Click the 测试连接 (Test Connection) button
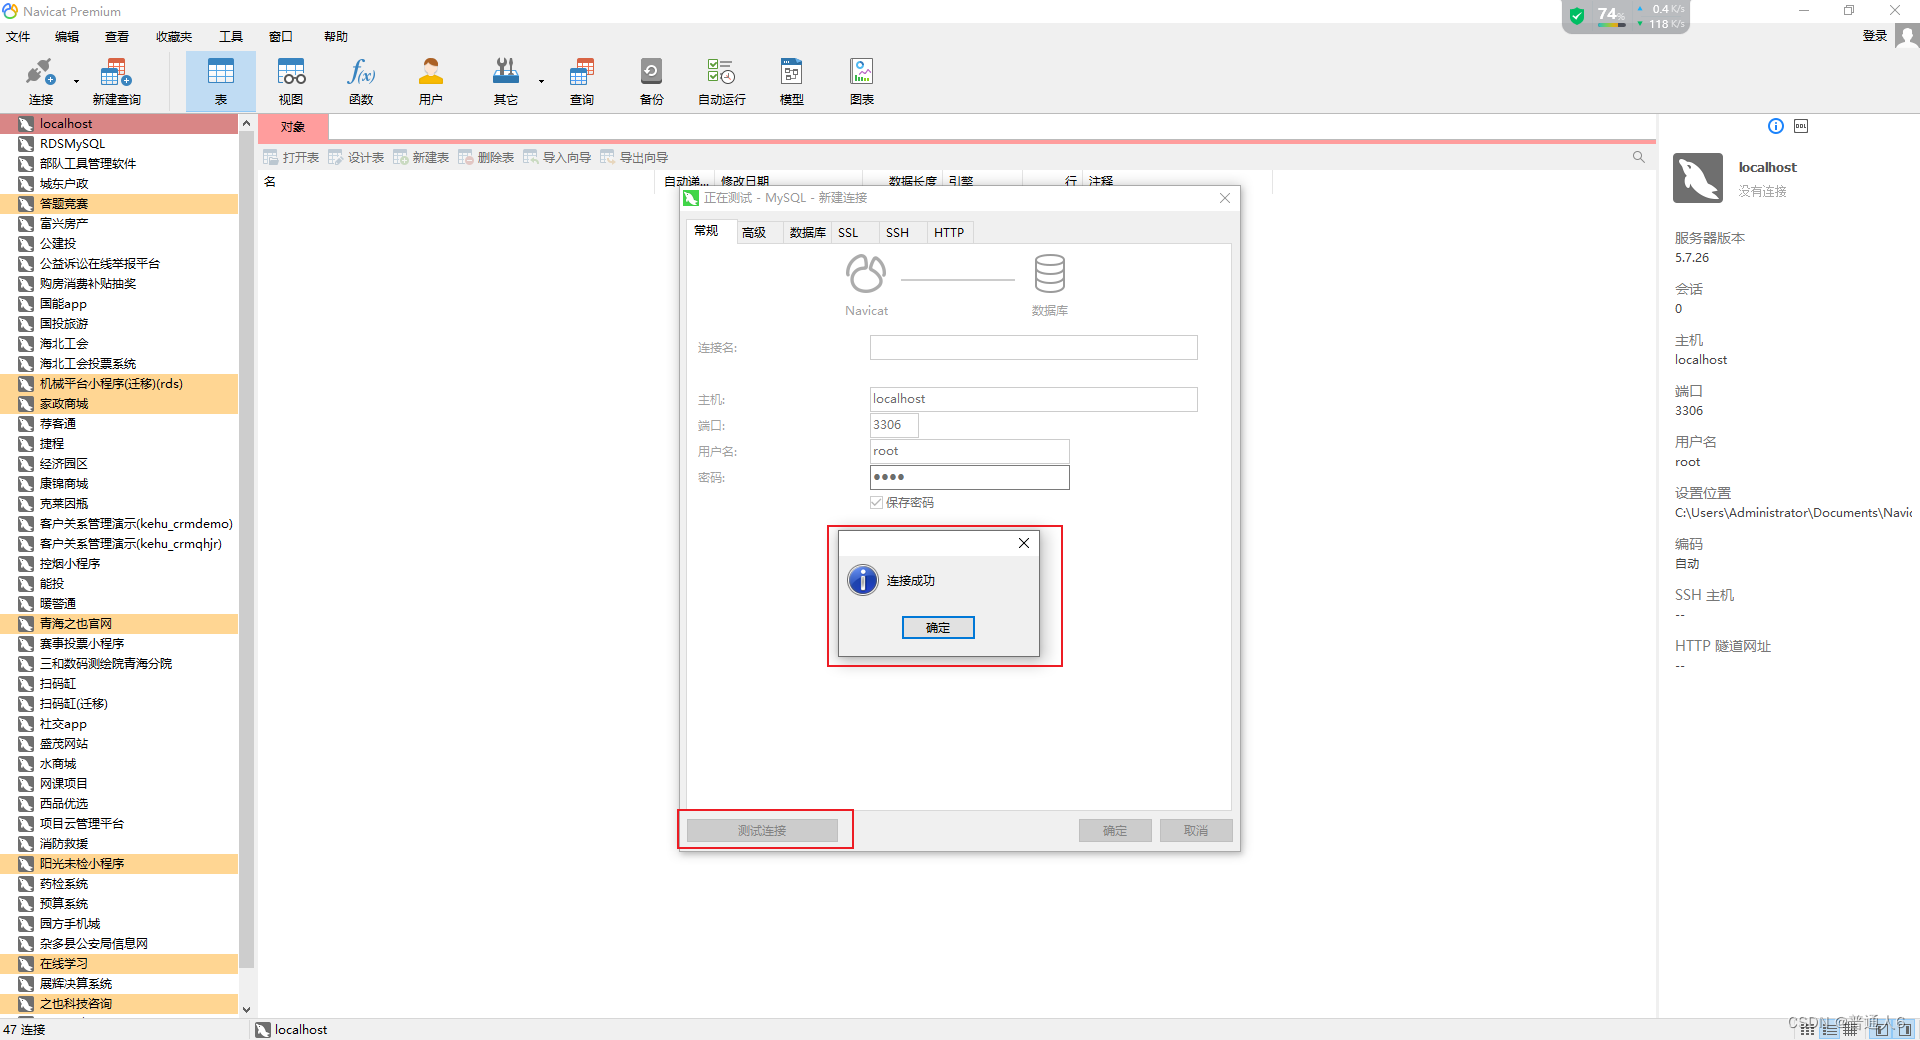 click(x=762, y=831)
